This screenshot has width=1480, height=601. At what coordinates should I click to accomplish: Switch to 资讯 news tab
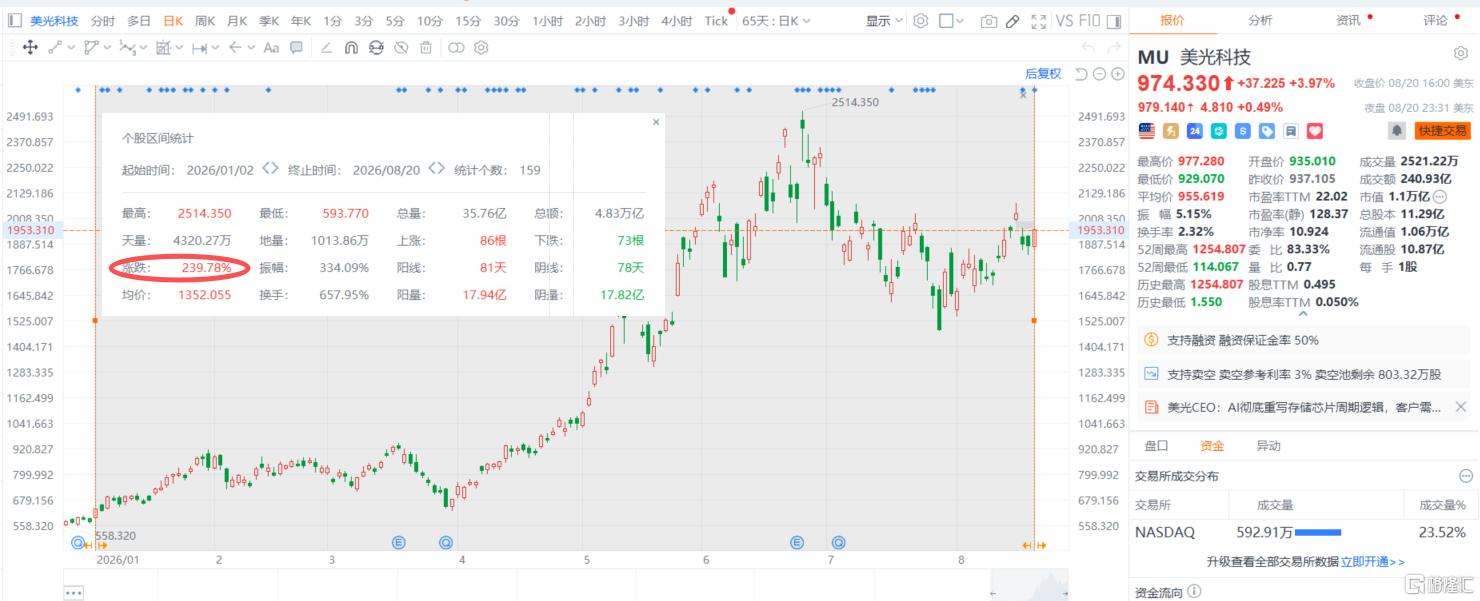coord(1348,20)
